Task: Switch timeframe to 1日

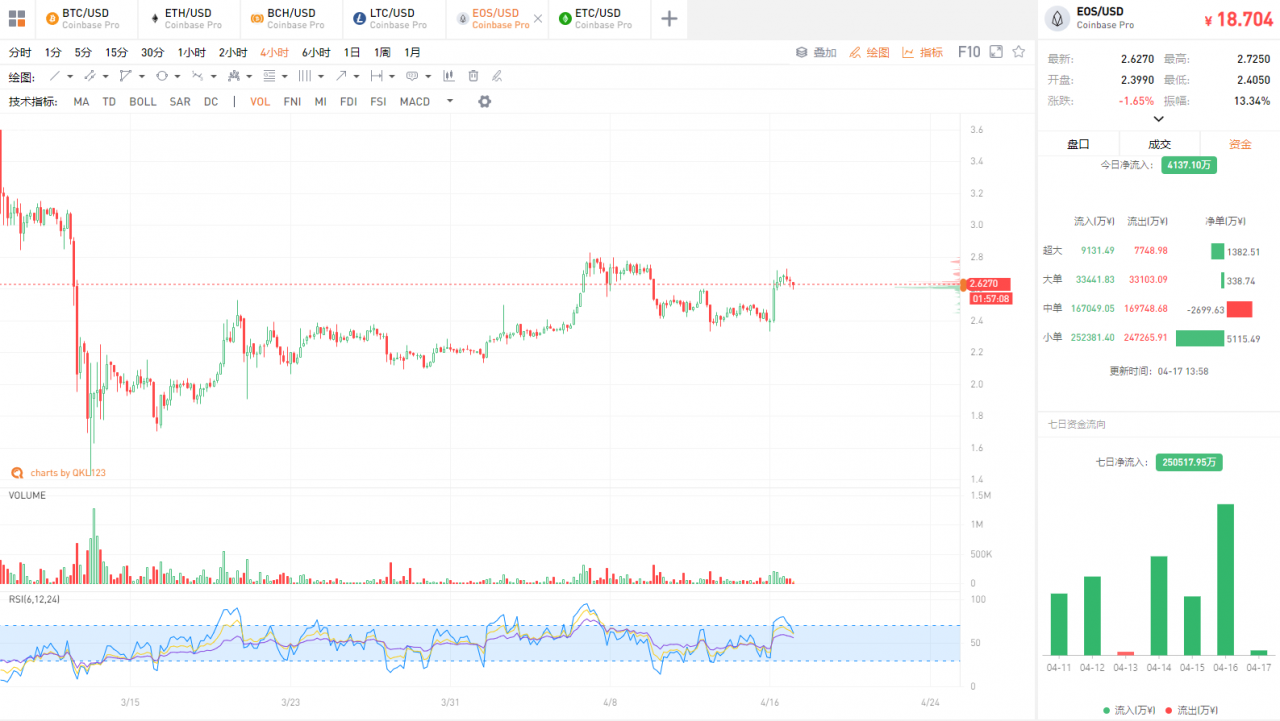Action: click(352, 52)
